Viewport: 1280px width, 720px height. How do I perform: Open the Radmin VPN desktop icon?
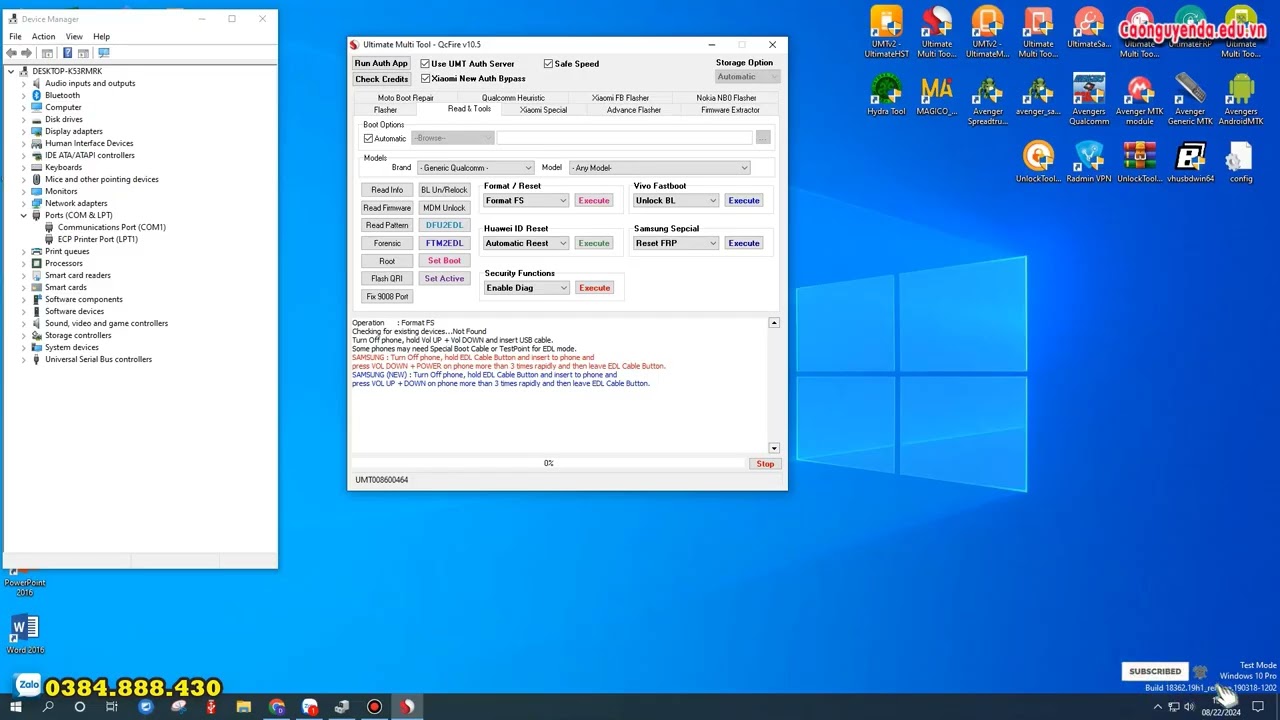1088,162
